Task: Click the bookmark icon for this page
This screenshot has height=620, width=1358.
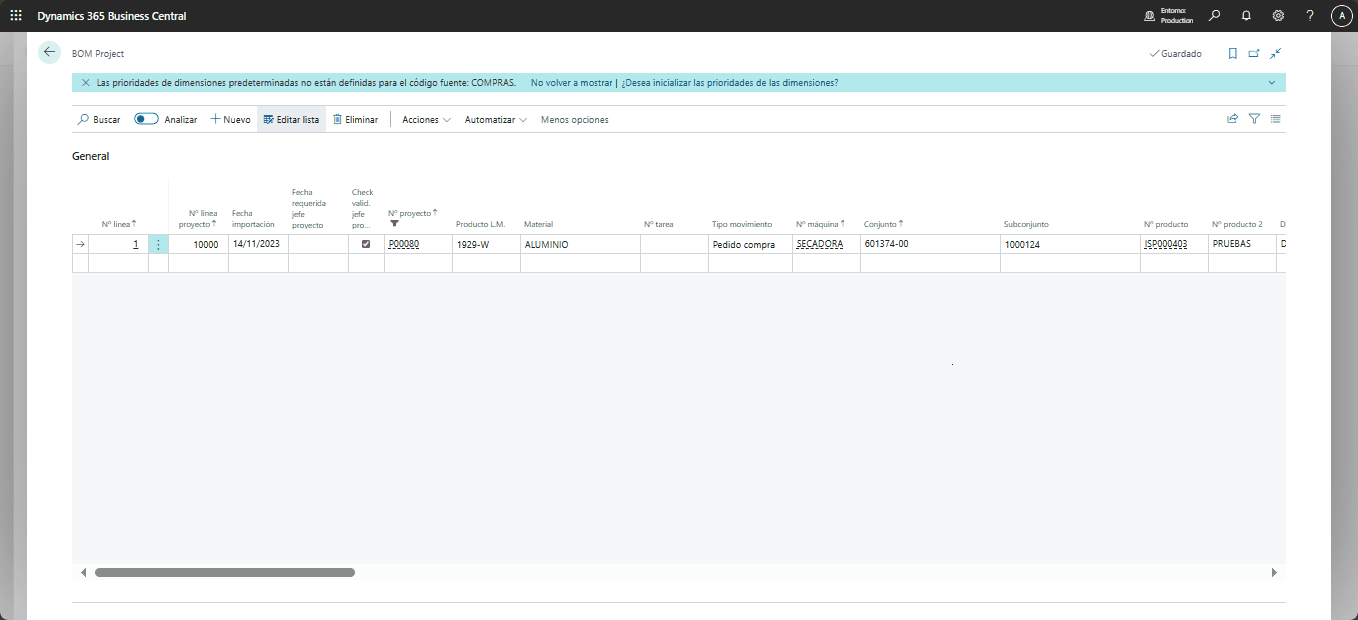Action: click(x=1233, y=53)
